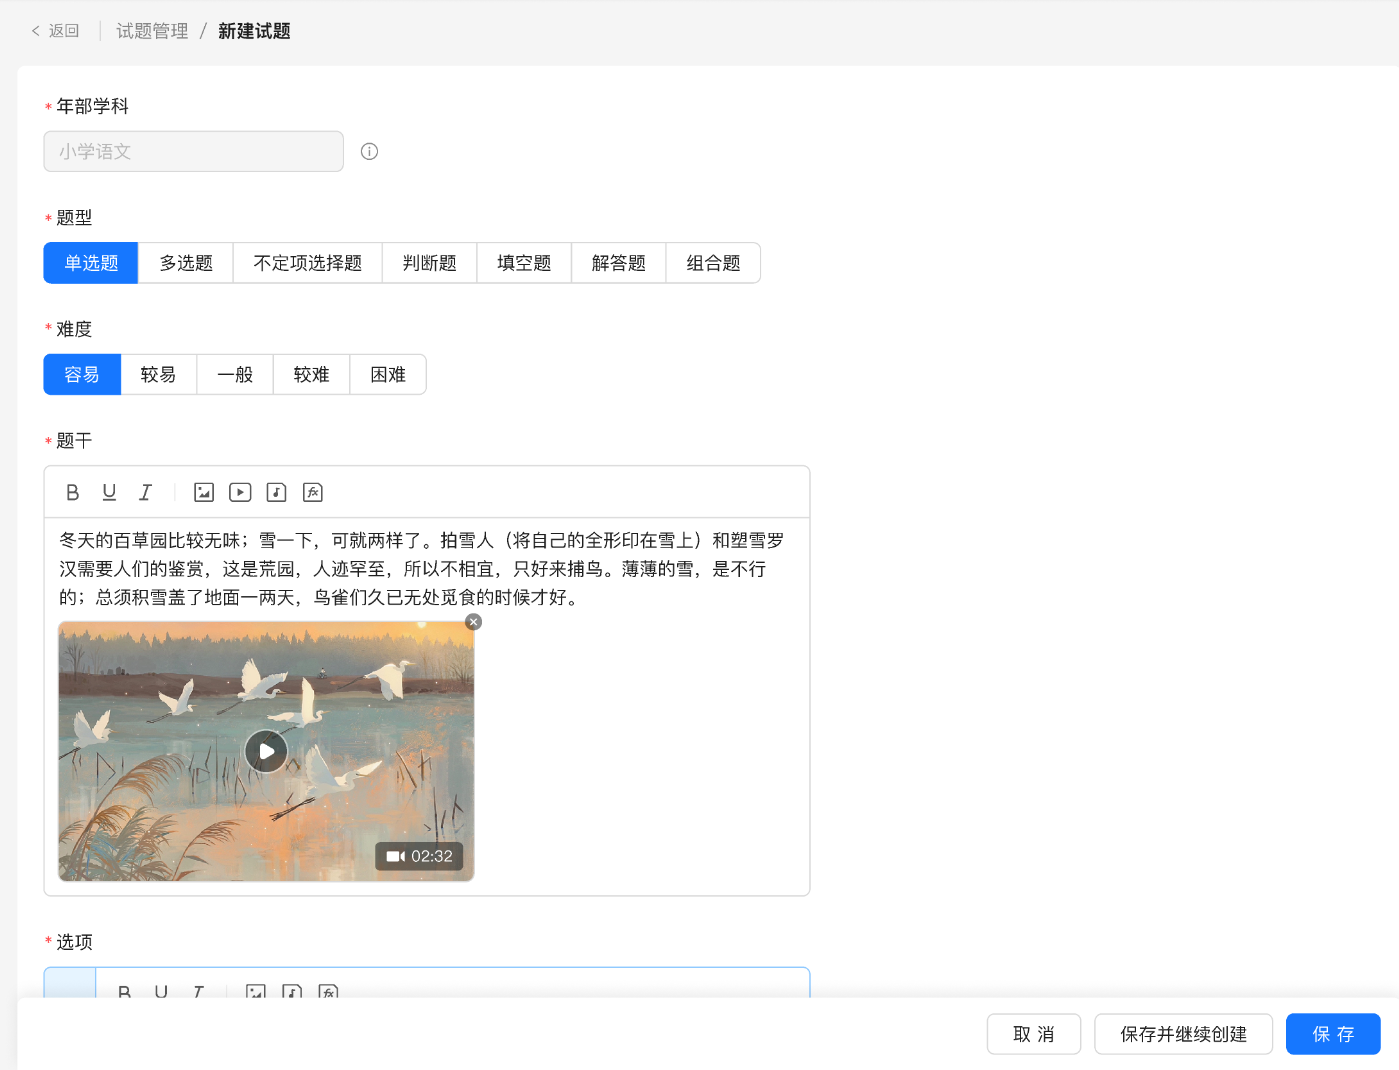This screenshot has width=1399, height=1070.
Task: Toggle underline in 题干 editor toolbar
Action: click(109, 492)
